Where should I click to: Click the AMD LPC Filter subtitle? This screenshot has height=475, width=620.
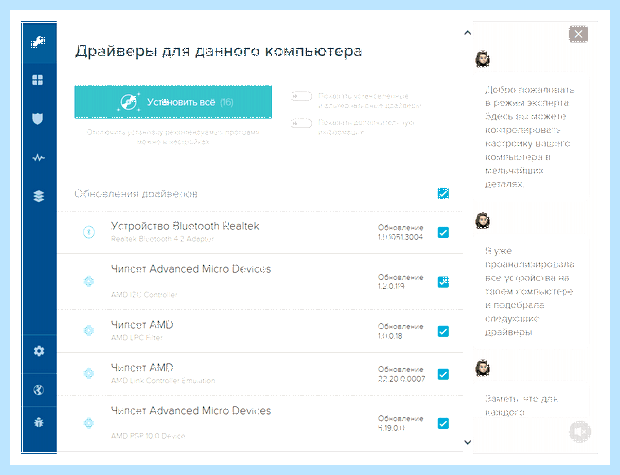point(136,337)
